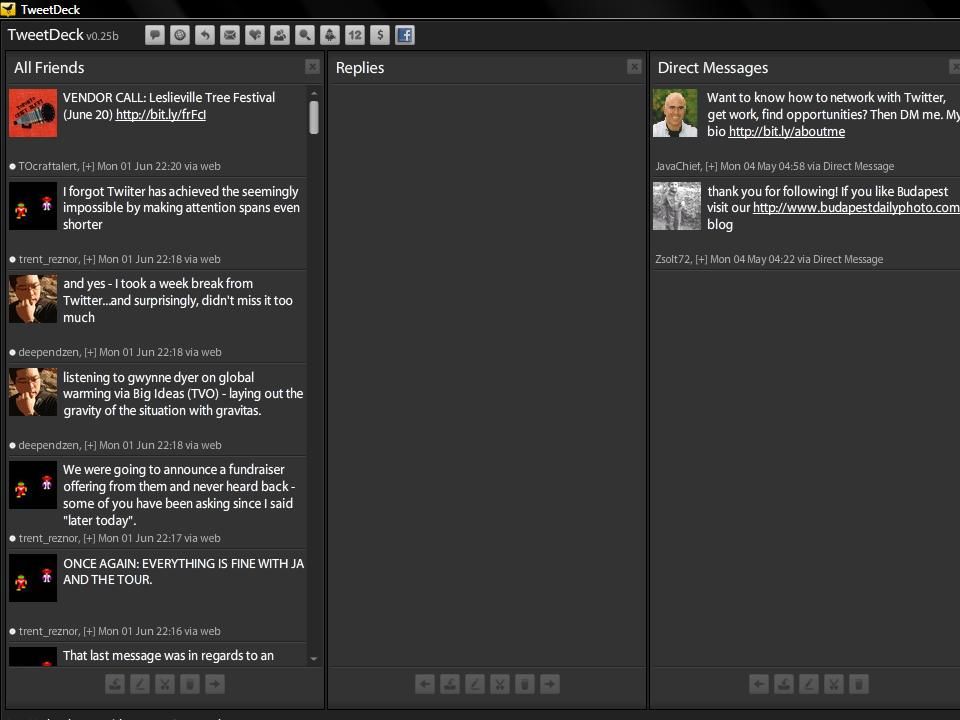Expand [+] on deependzen global warming tweet
Image resolution: width=960 pixels, height=720 pixels.
91,446
